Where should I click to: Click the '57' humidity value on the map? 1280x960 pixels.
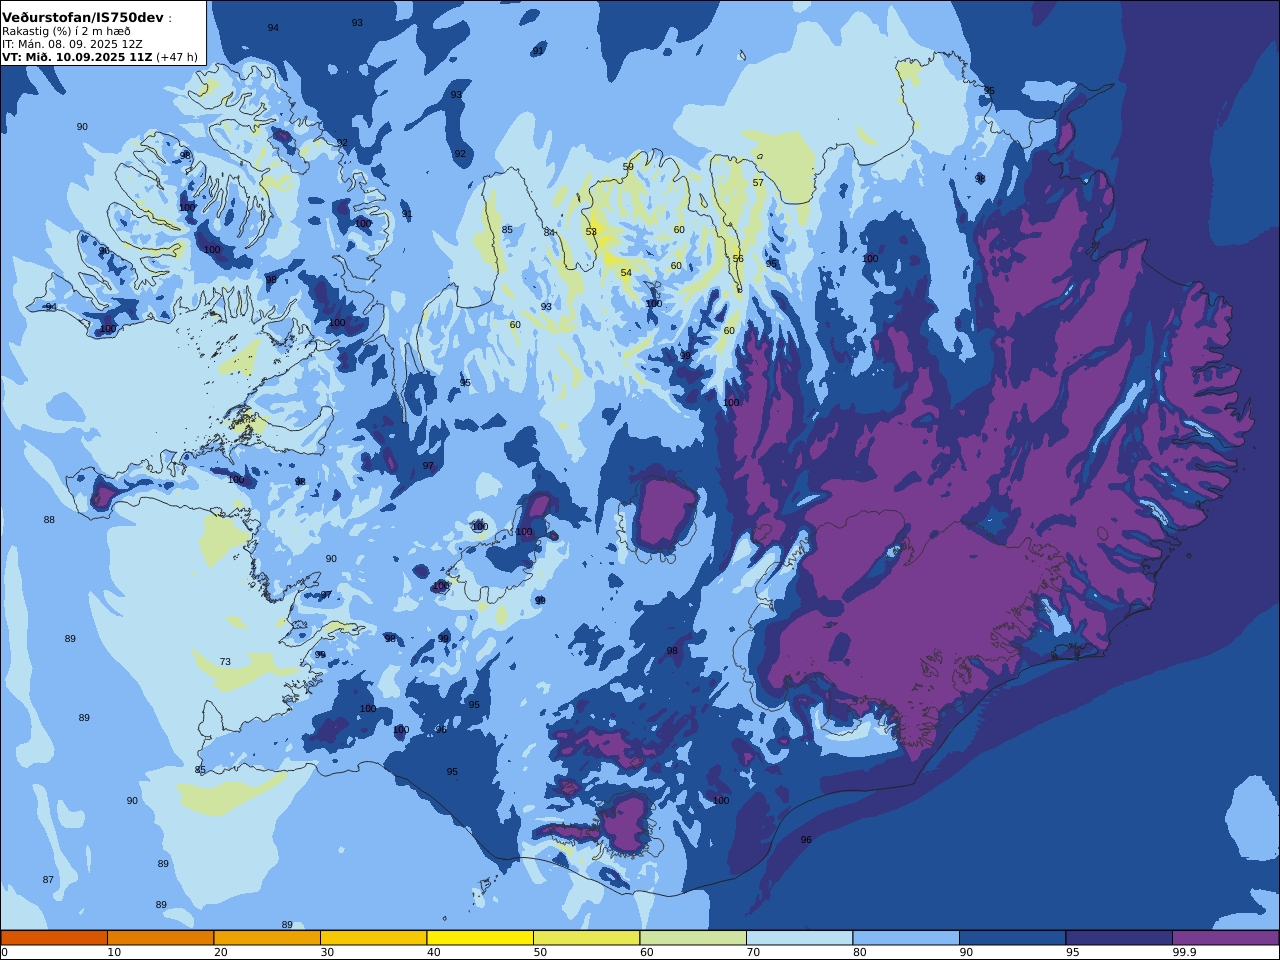(x=758, y=183)
